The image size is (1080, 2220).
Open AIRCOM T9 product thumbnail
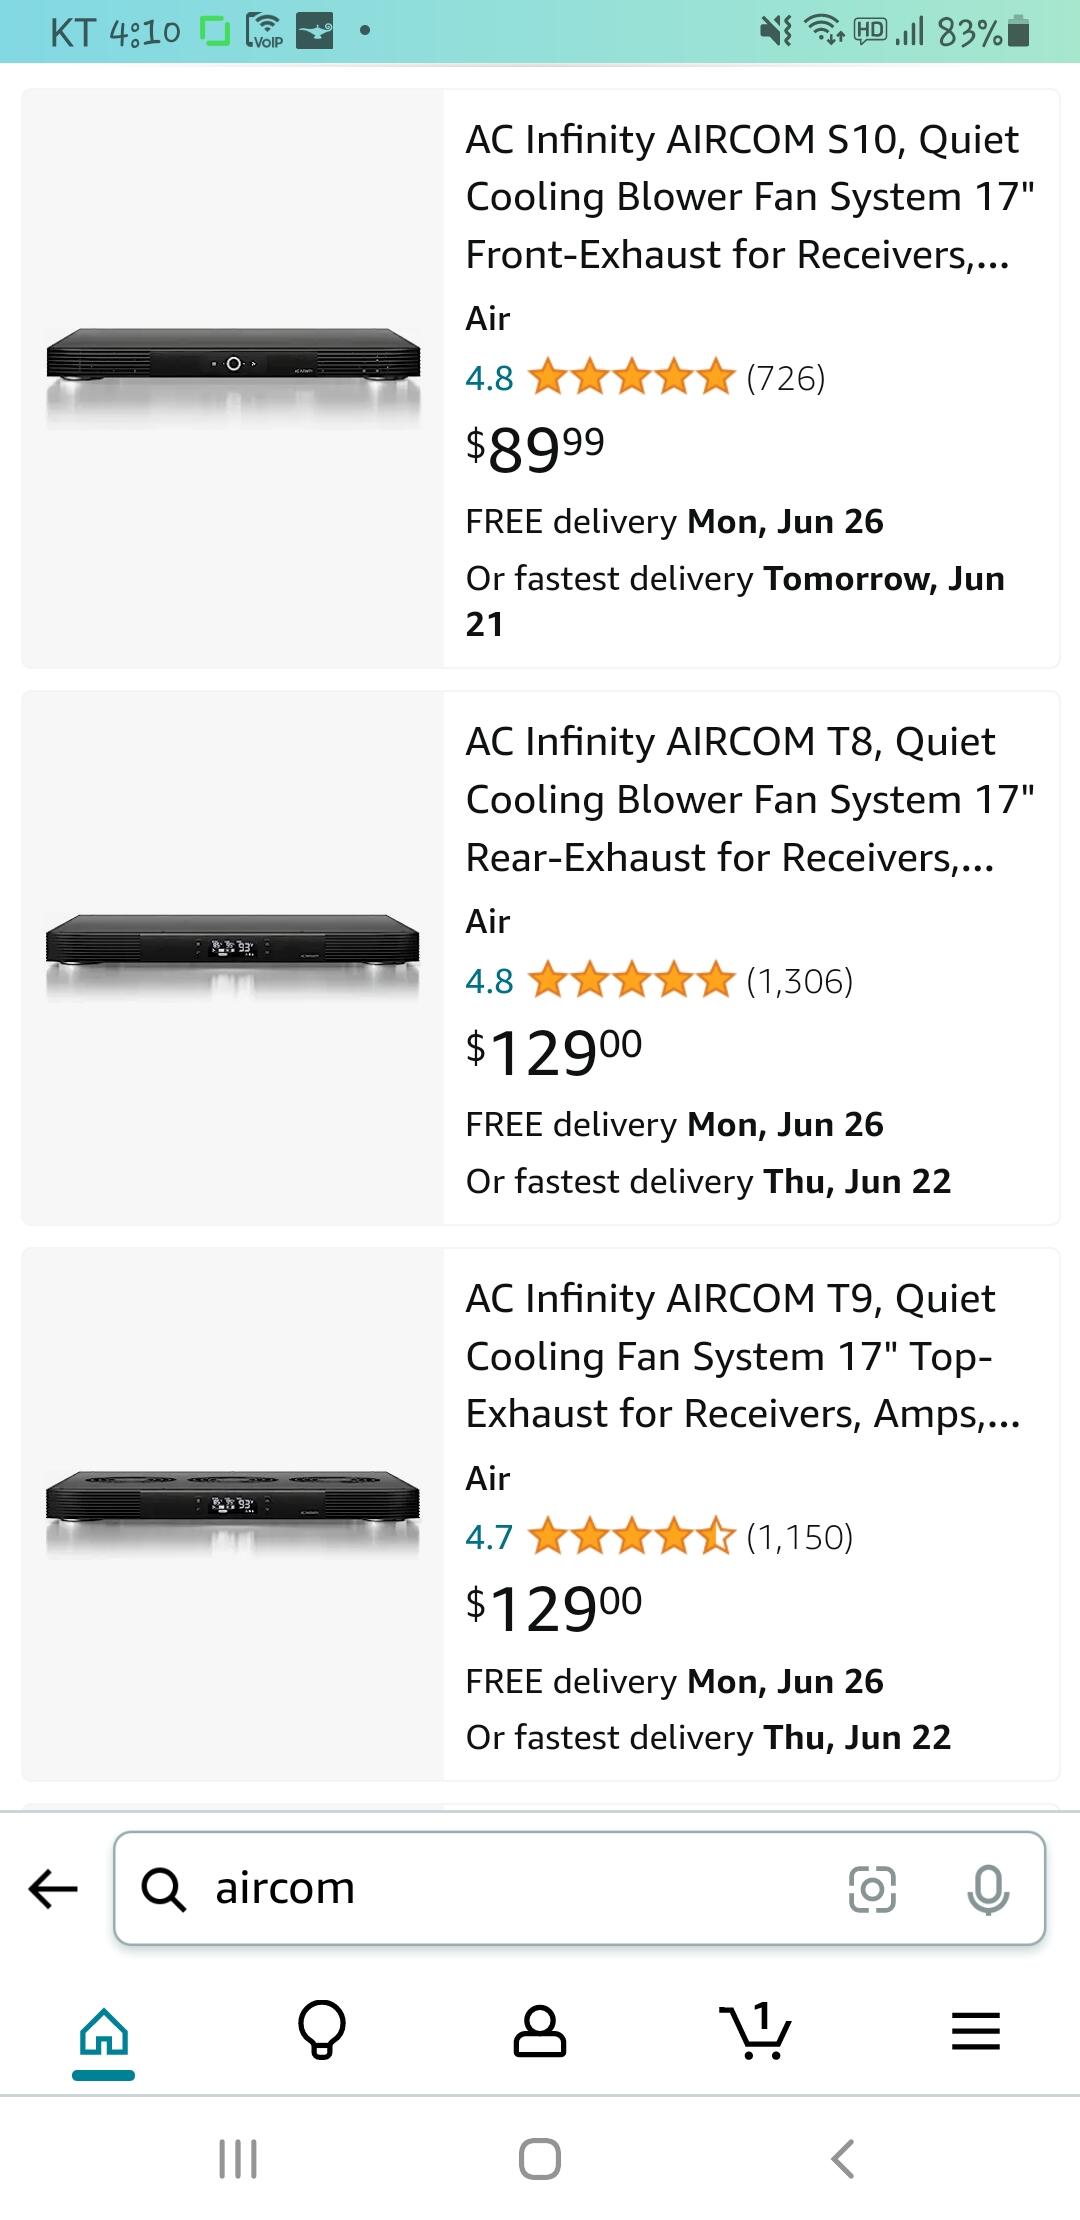pos(233,1513)
